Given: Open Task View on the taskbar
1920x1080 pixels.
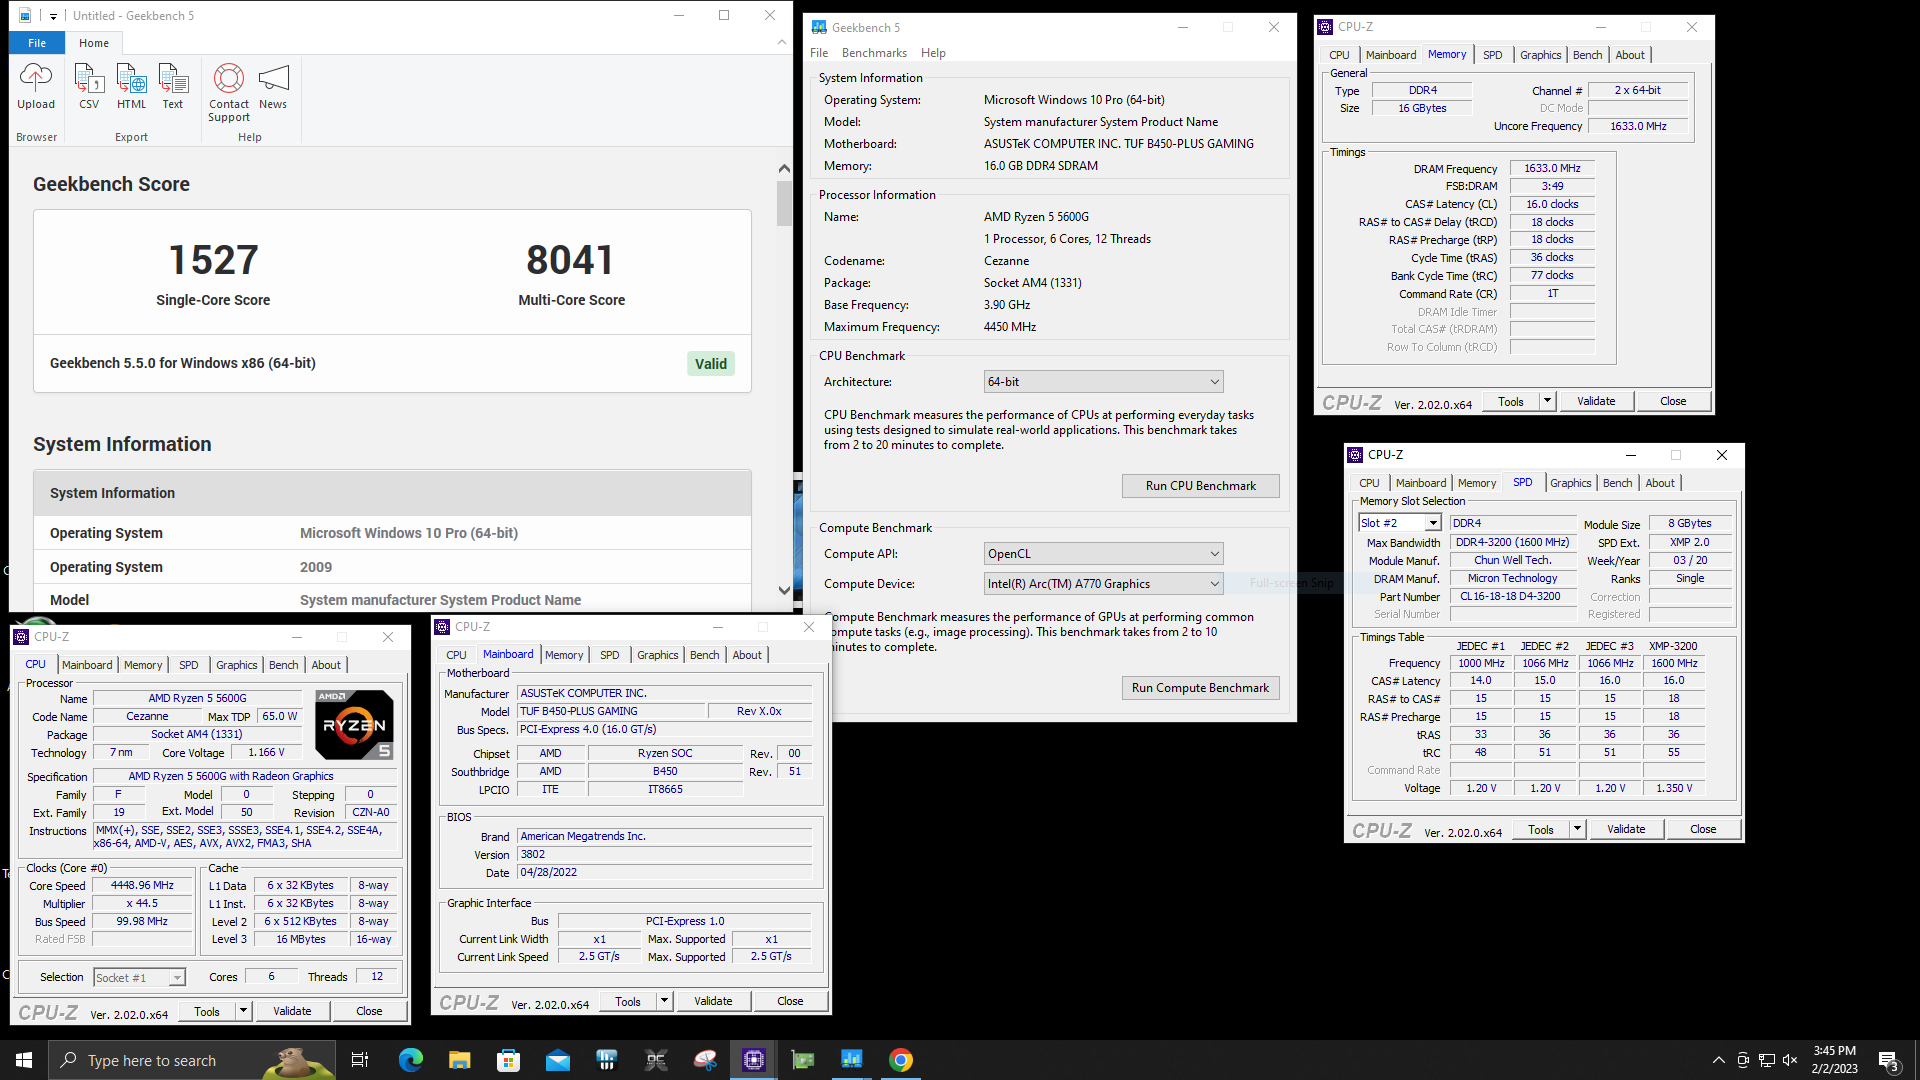Looking at the screenshot, I should (x=360, y=1060).
